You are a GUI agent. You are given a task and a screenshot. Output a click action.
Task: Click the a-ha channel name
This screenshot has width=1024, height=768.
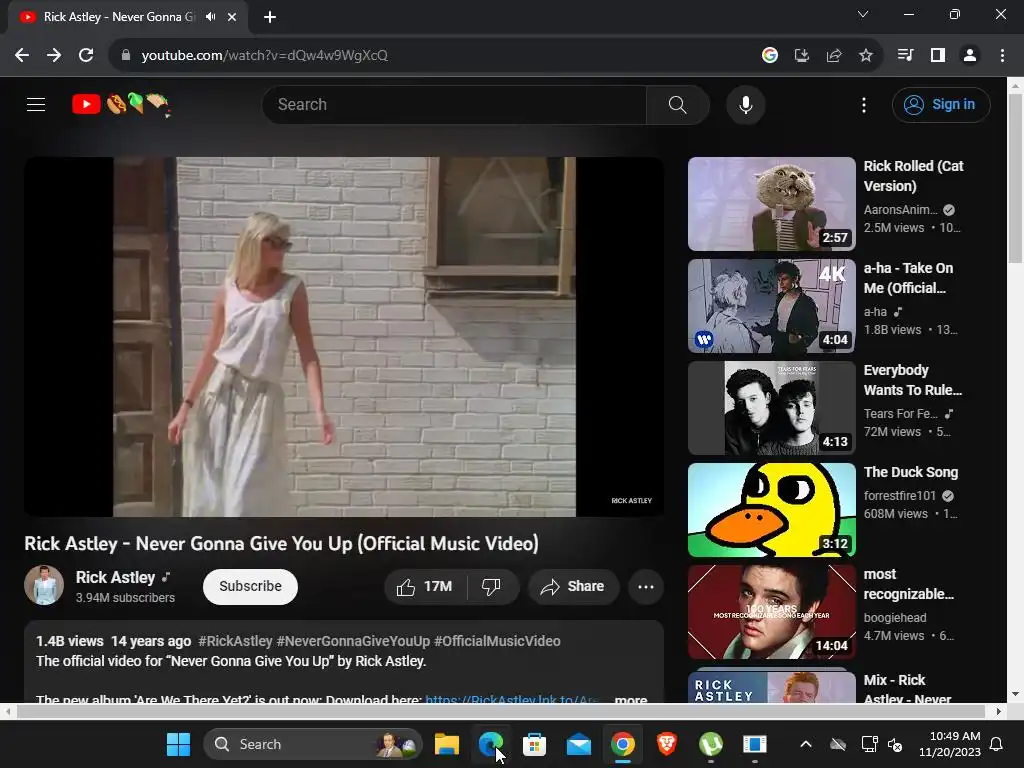point(875,312)
